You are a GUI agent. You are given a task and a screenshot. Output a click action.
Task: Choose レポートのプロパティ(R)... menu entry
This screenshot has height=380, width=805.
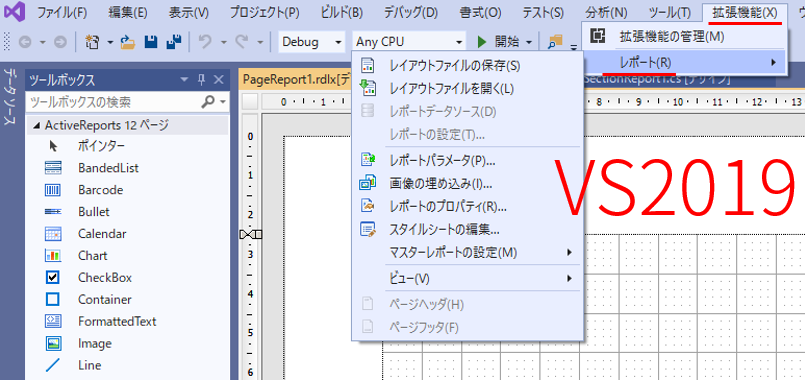(x=467, y=206)
